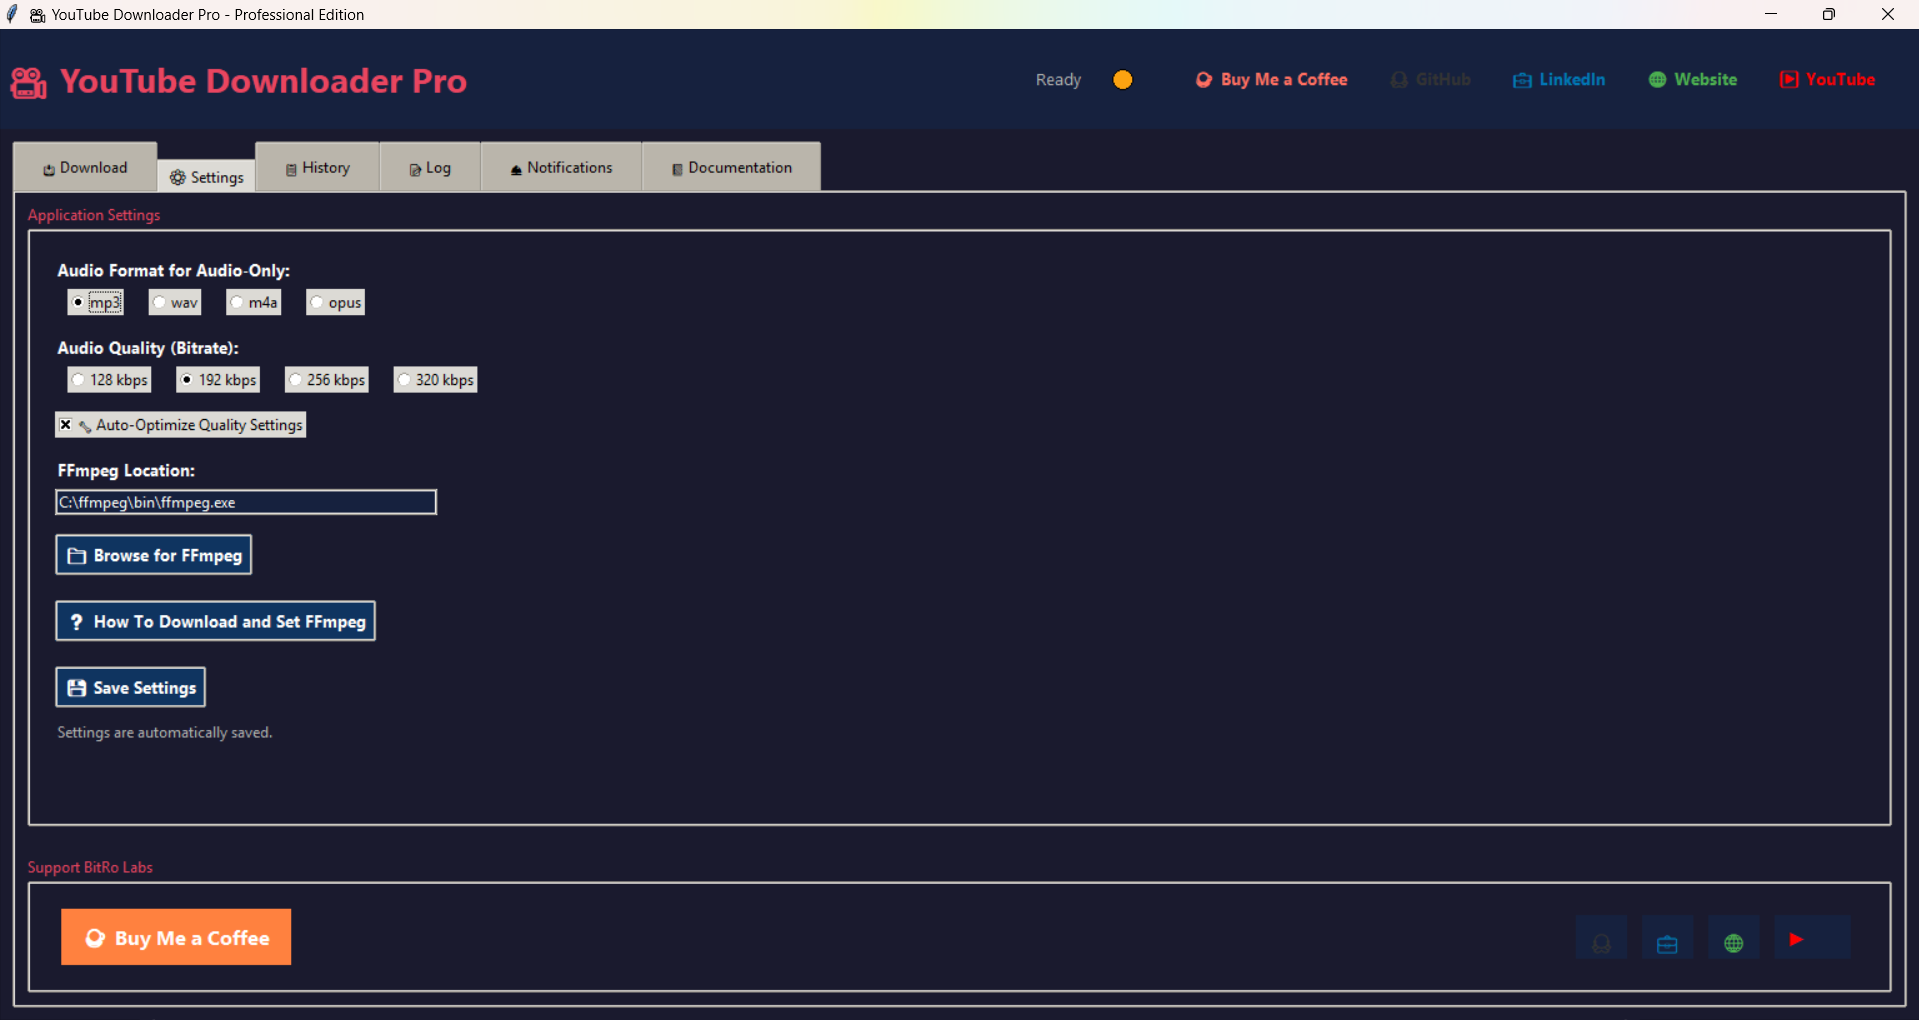Click the Browse for FFmpeg button

tap(153, 555)
